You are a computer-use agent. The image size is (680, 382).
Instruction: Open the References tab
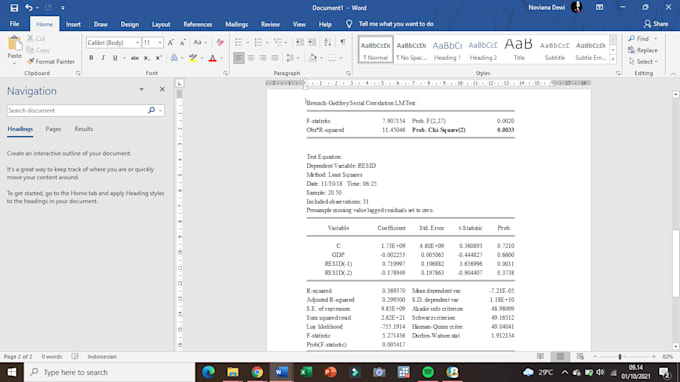[x=198, y=24]
